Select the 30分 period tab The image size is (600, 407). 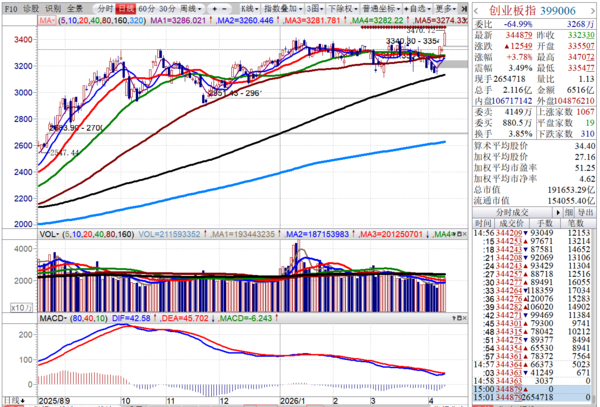[168, 7]
